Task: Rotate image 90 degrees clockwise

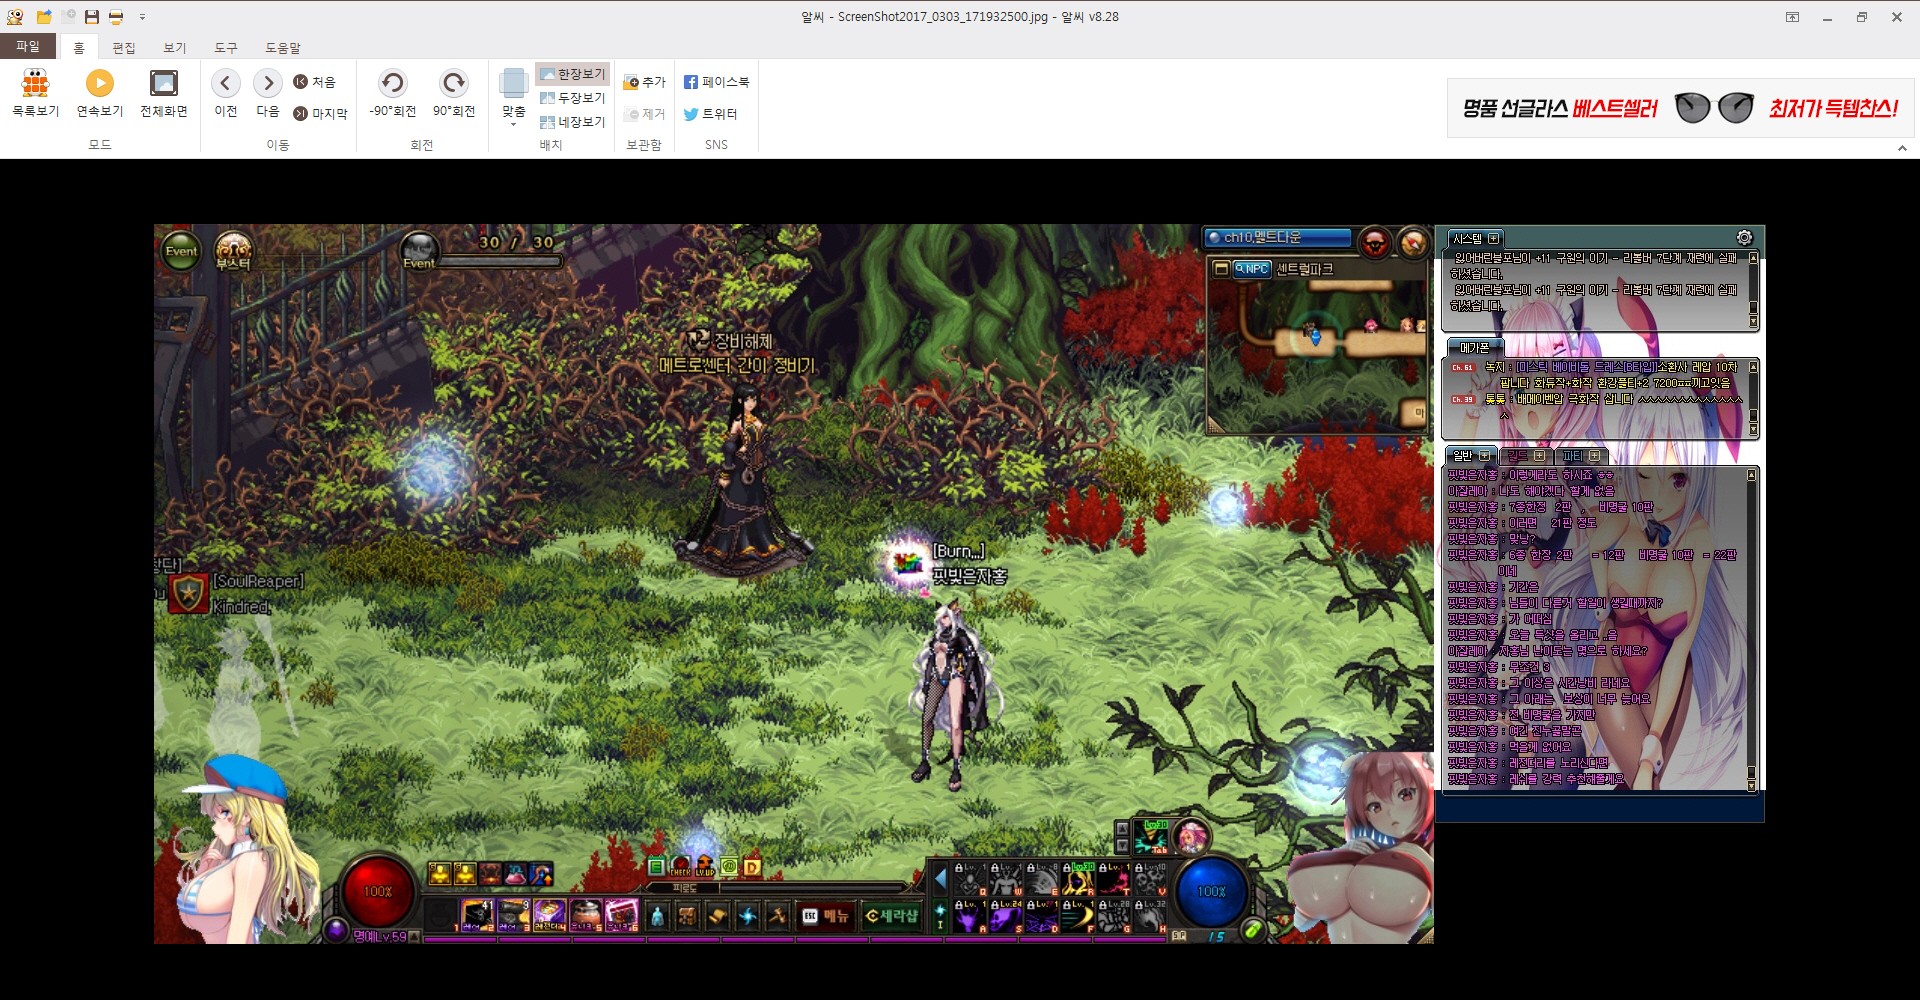Action: click(x=454, y=94)
